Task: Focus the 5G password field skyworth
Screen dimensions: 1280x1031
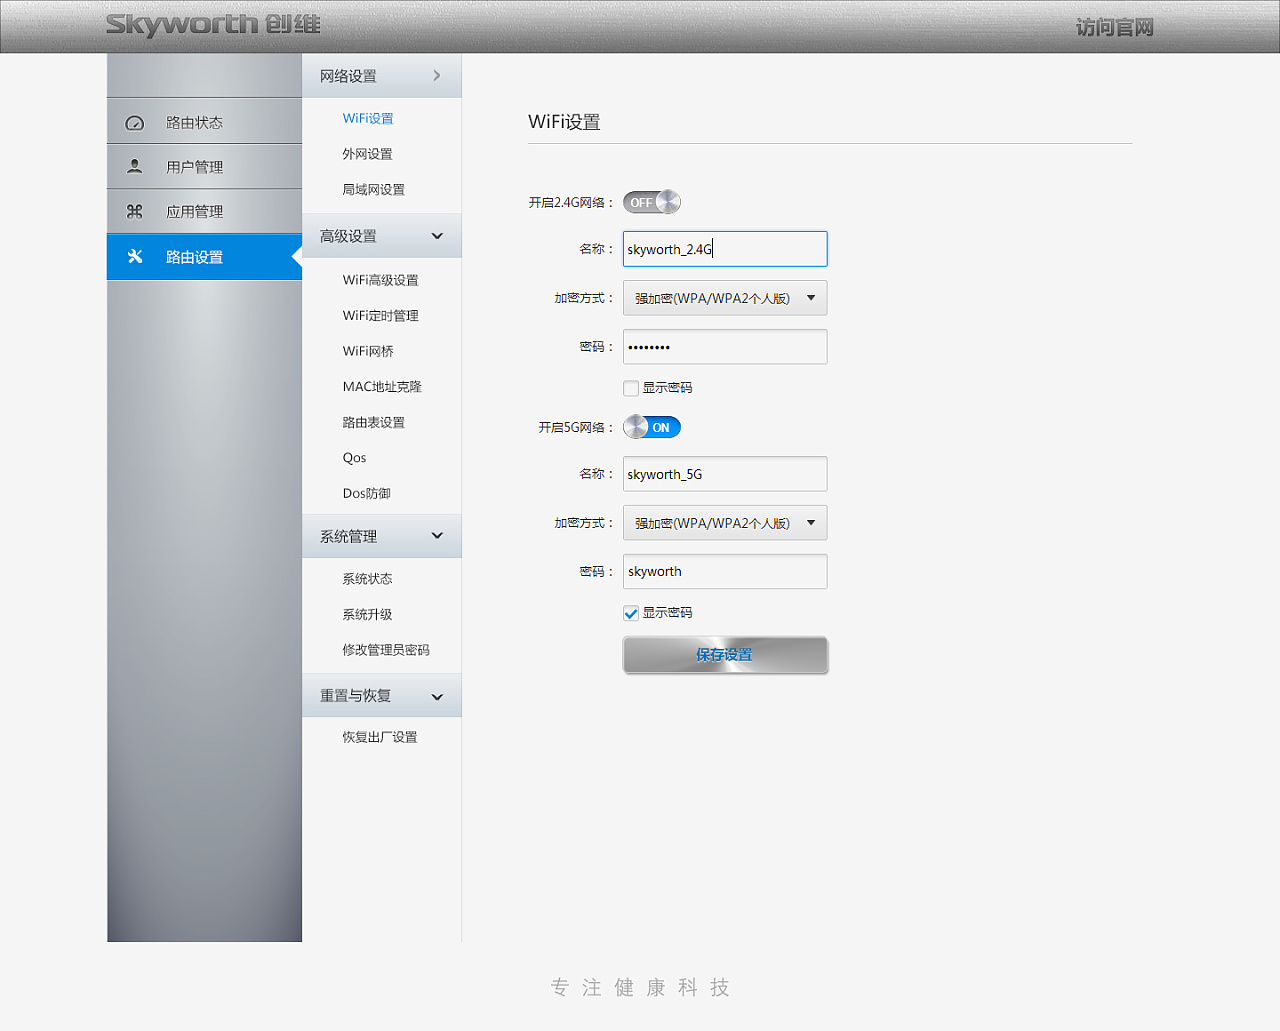Action: 725,572
